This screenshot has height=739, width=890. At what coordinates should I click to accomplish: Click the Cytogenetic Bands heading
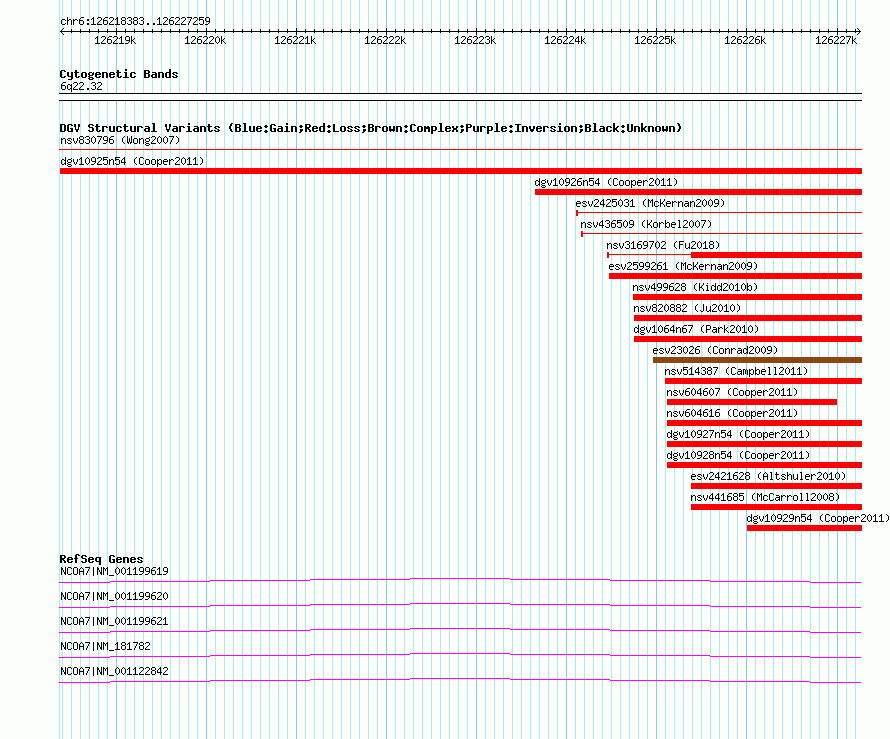(x=119, y=74)
